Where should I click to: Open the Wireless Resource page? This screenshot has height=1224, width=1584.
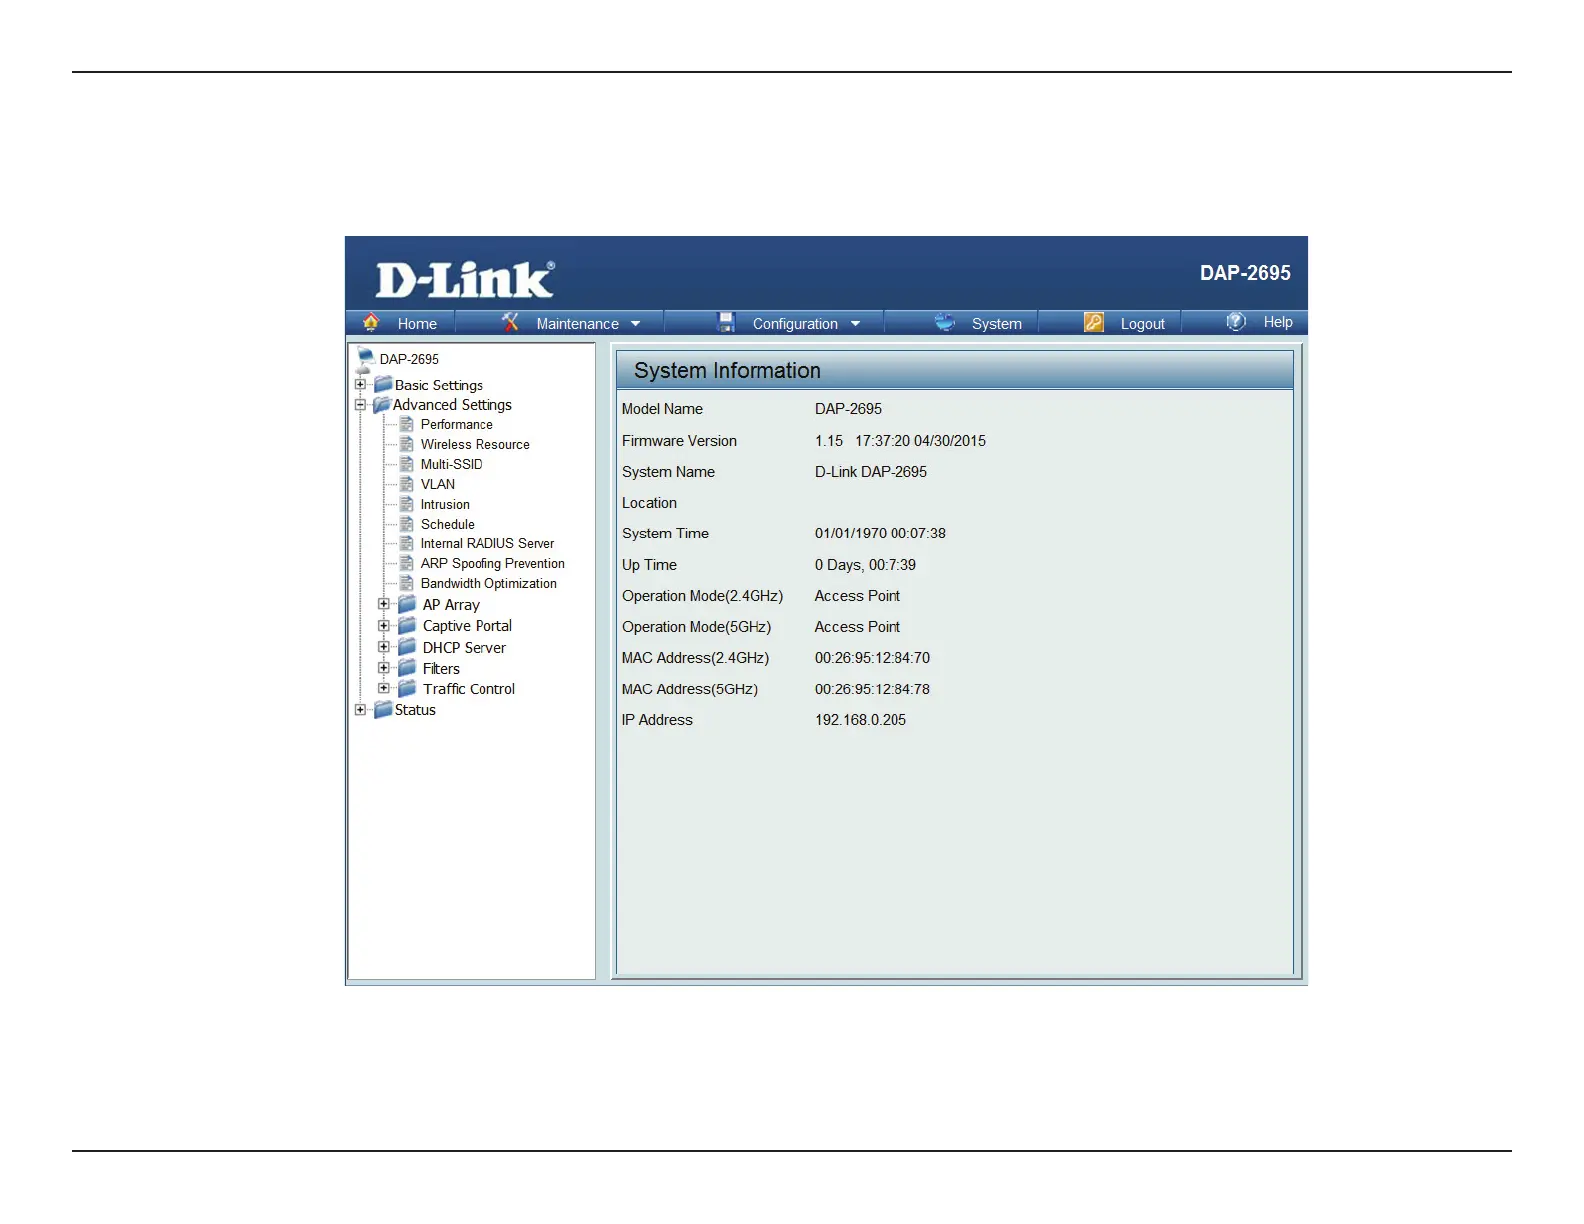pos(475,444)
